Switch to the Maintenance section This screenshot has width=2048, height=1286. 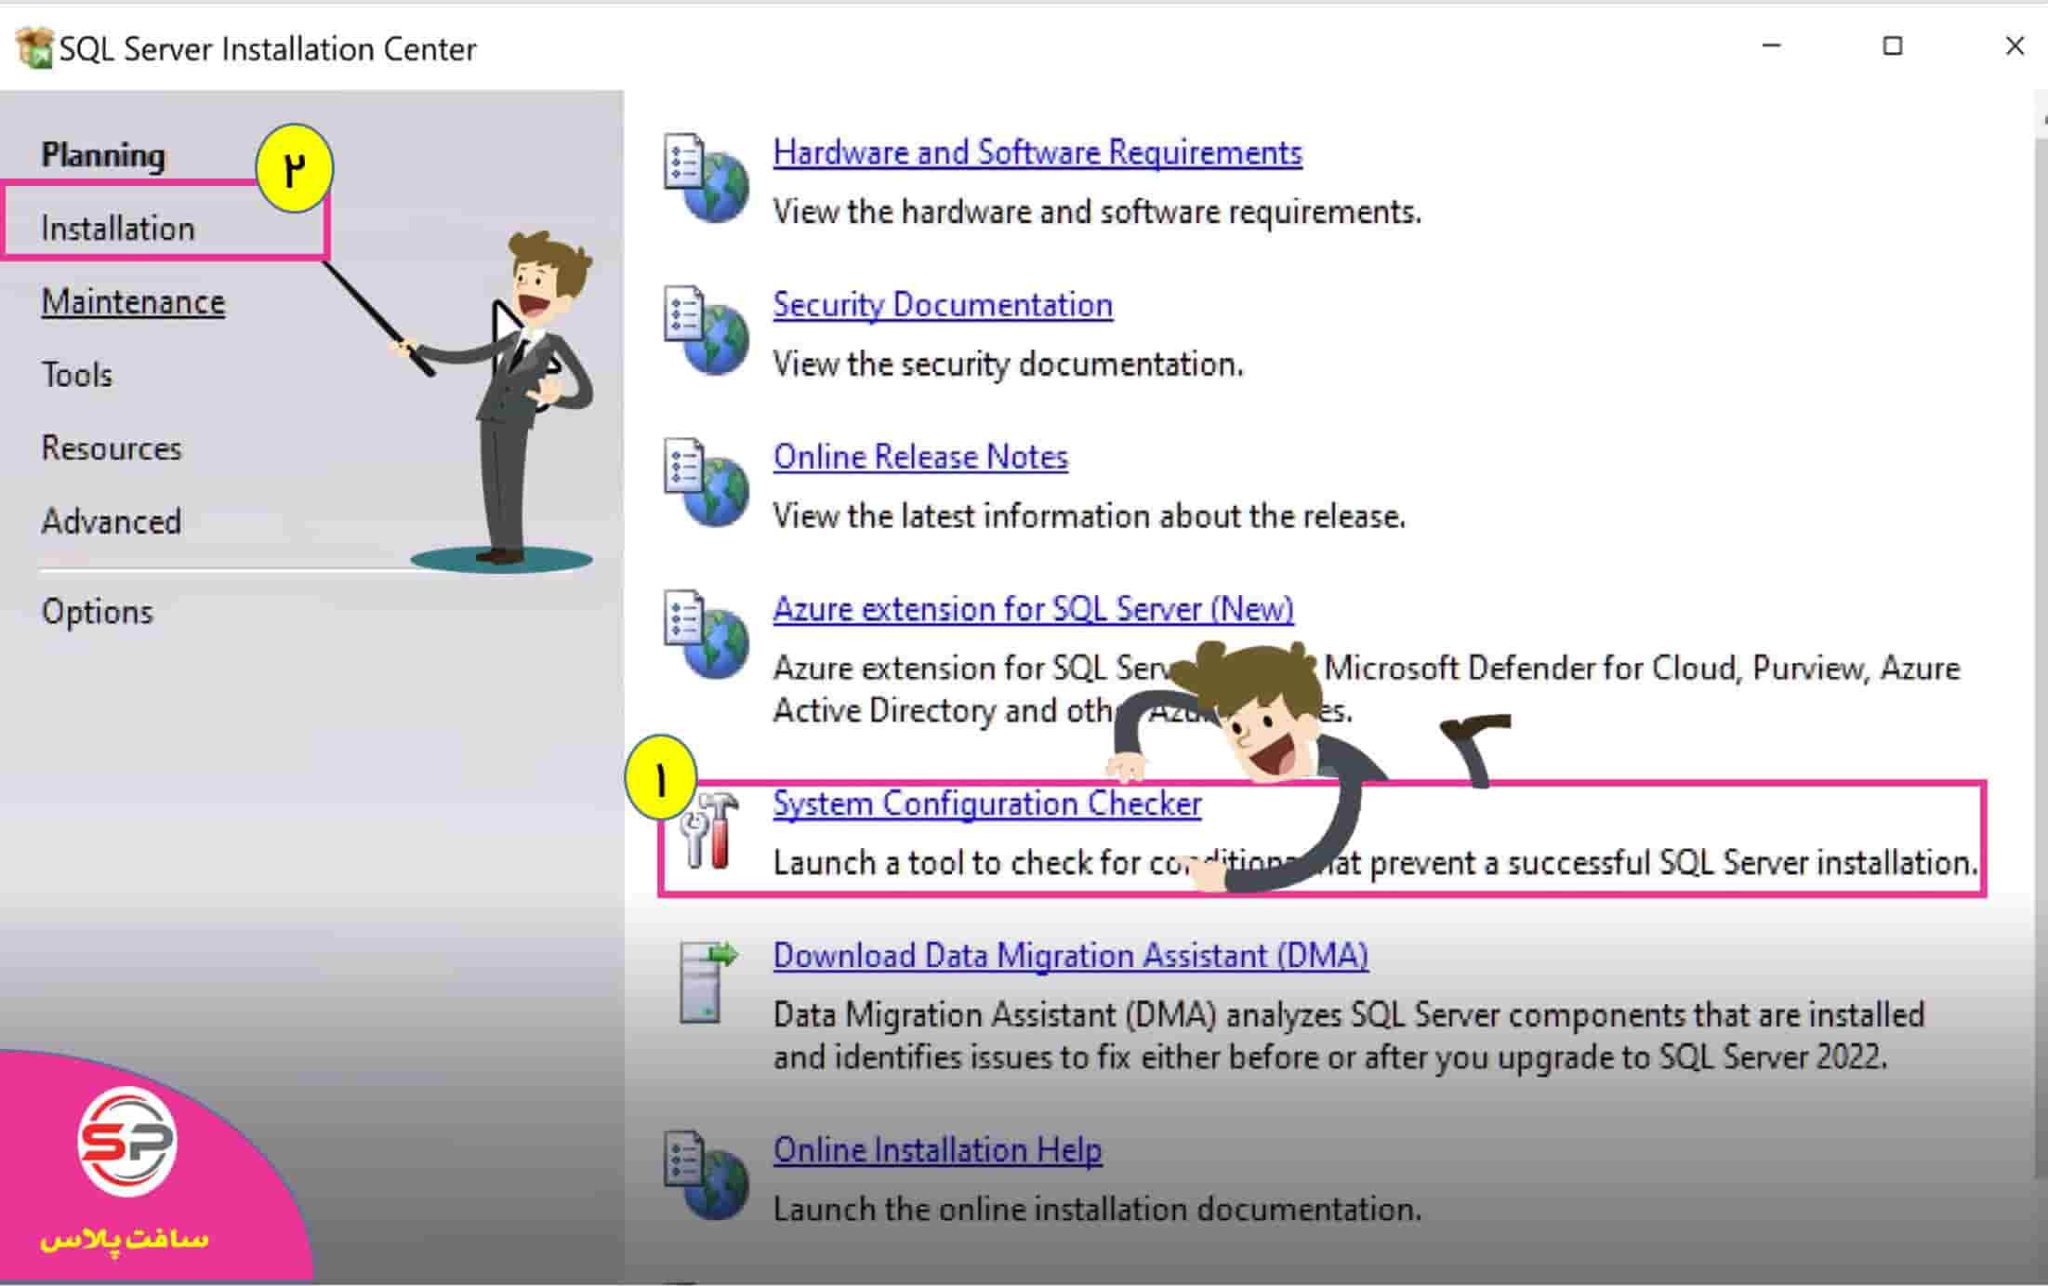pos(132,301)
